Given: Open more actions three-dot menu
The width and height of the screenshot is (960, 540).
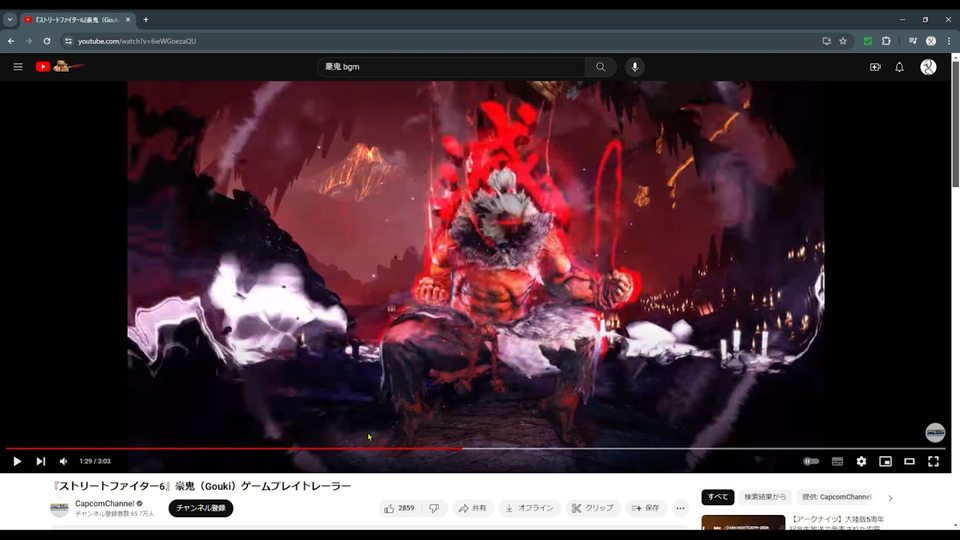Looking at the screenshot, I should tap(680, 508).
